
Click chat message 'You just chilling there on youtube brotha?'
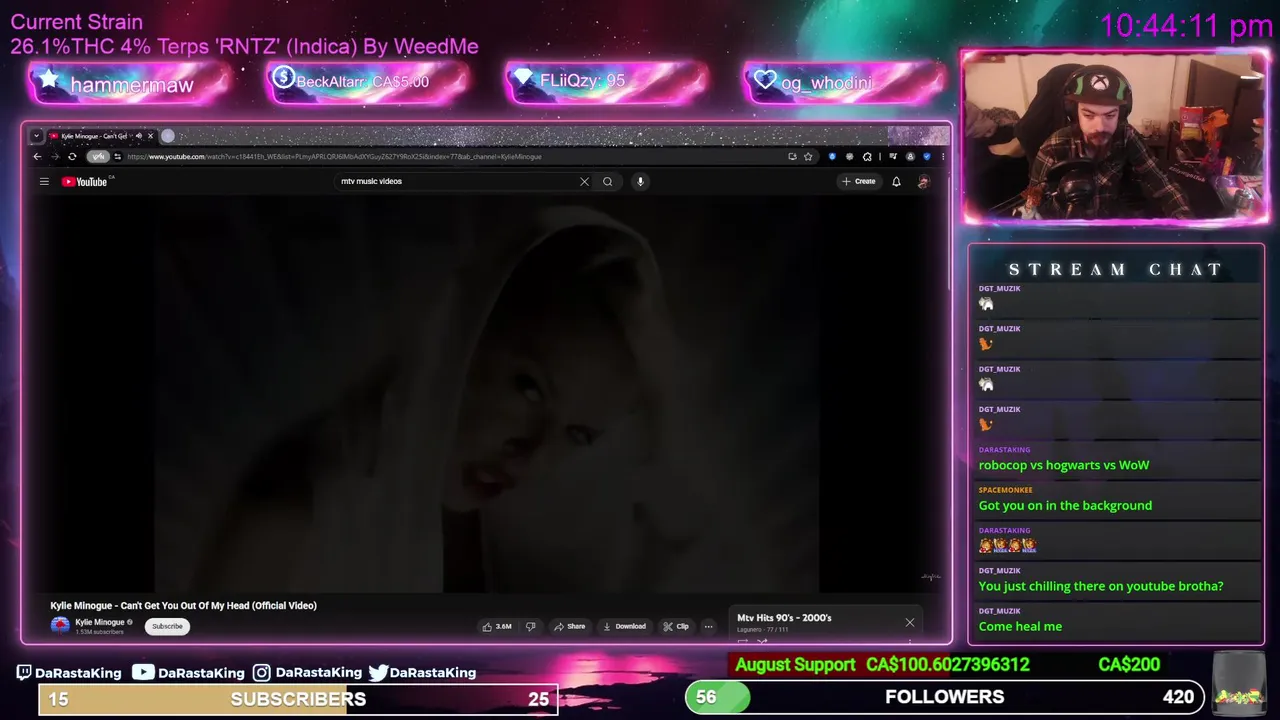point(1101,586)
